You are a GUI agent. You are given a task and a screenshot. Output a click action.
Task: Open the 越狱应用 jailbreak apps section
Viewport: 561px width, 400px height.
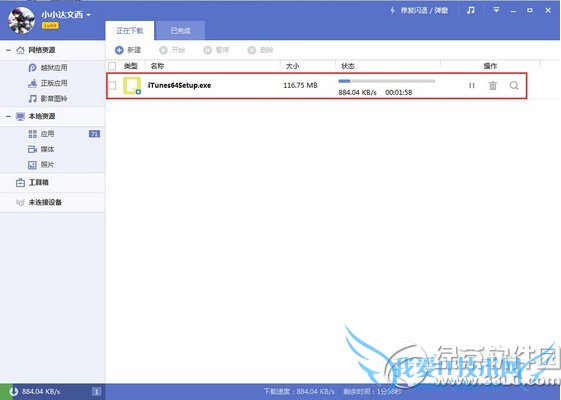pos(48,68)
